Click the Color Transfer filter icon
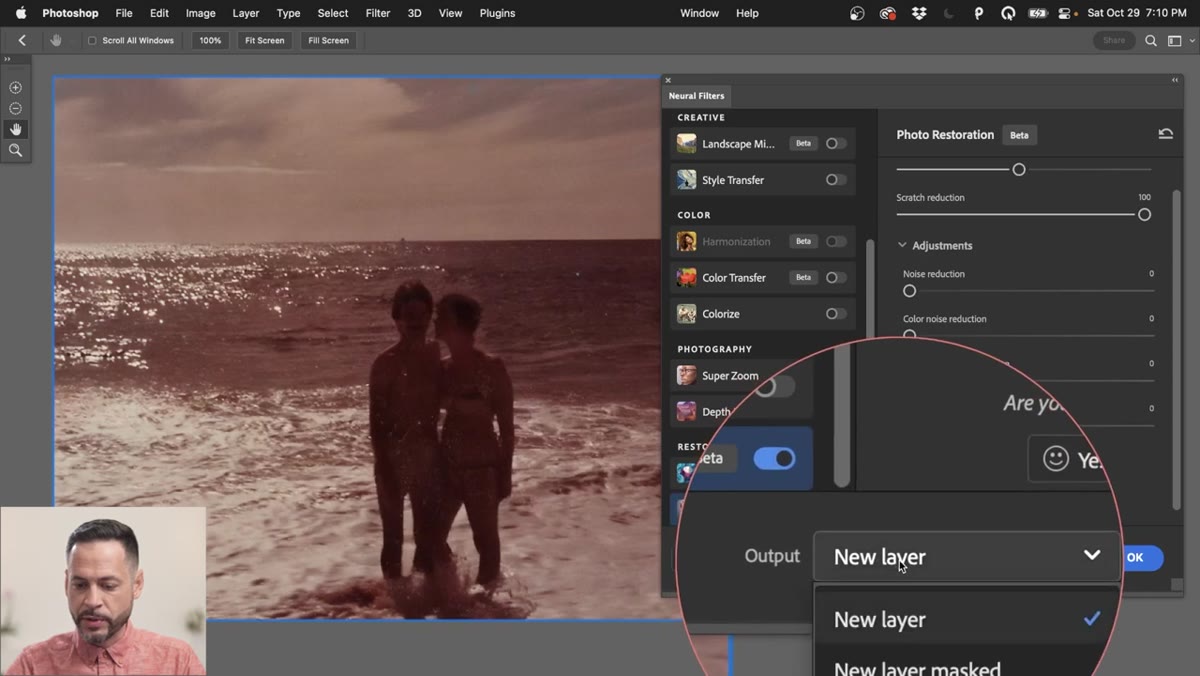Screen dimensions: 1200x676 pos(686,277)
